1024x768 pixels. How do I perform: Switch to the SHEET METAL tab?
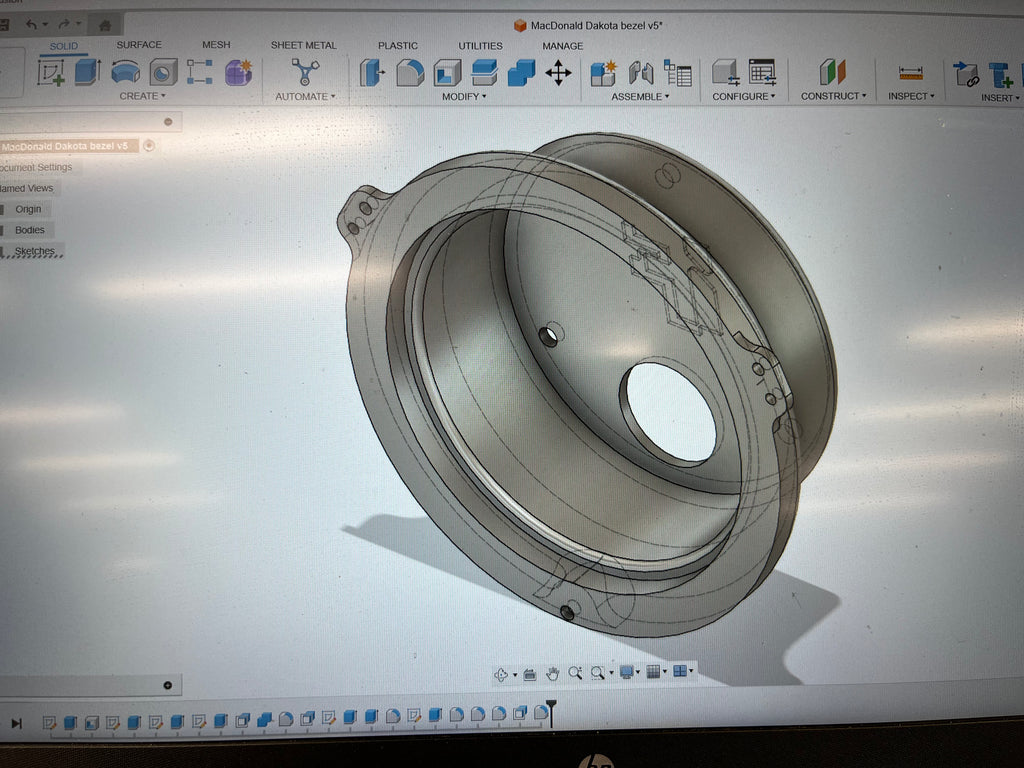303,45
